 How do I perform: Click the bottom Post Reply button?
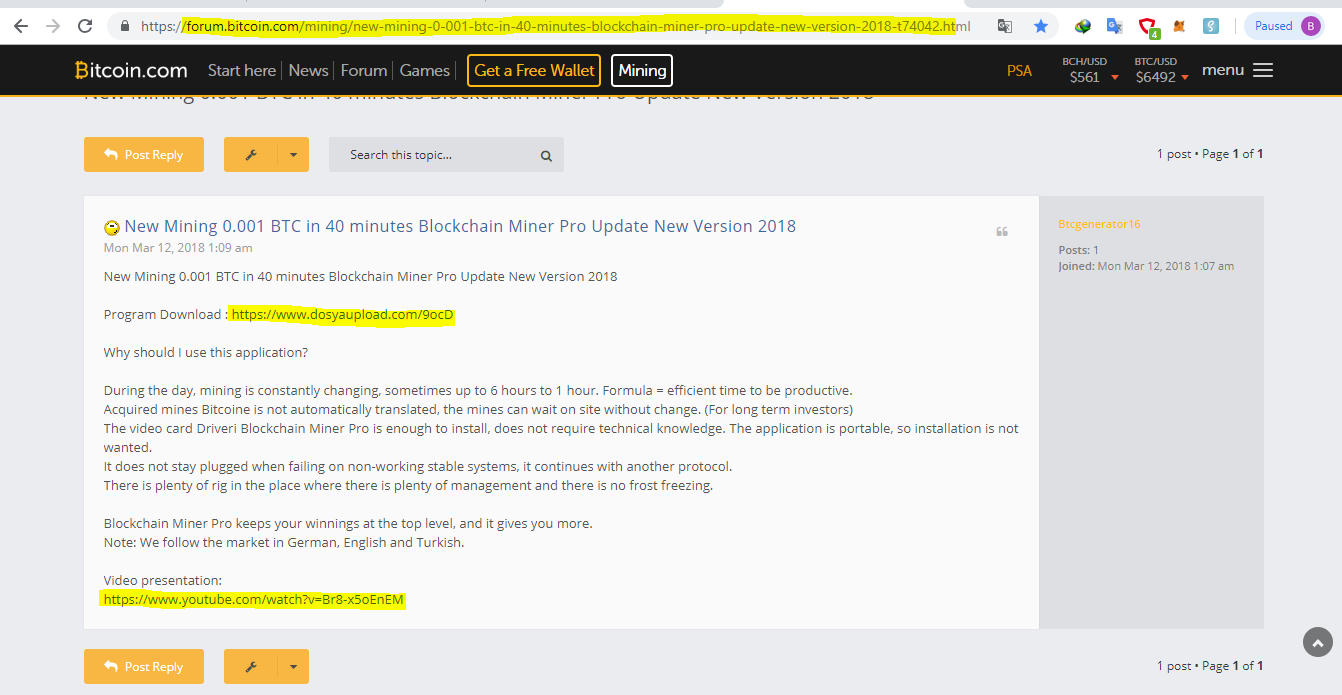[x=144, y=667]
